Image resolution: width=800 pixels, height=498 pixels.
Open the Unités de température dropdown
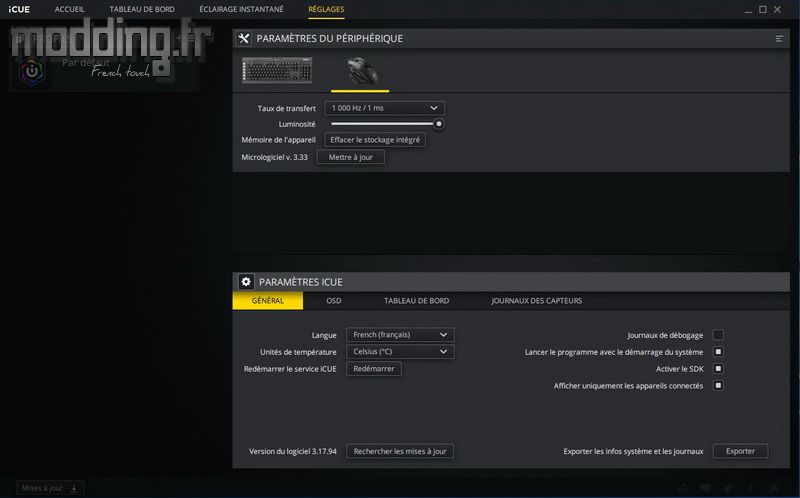tap(400, 352)
